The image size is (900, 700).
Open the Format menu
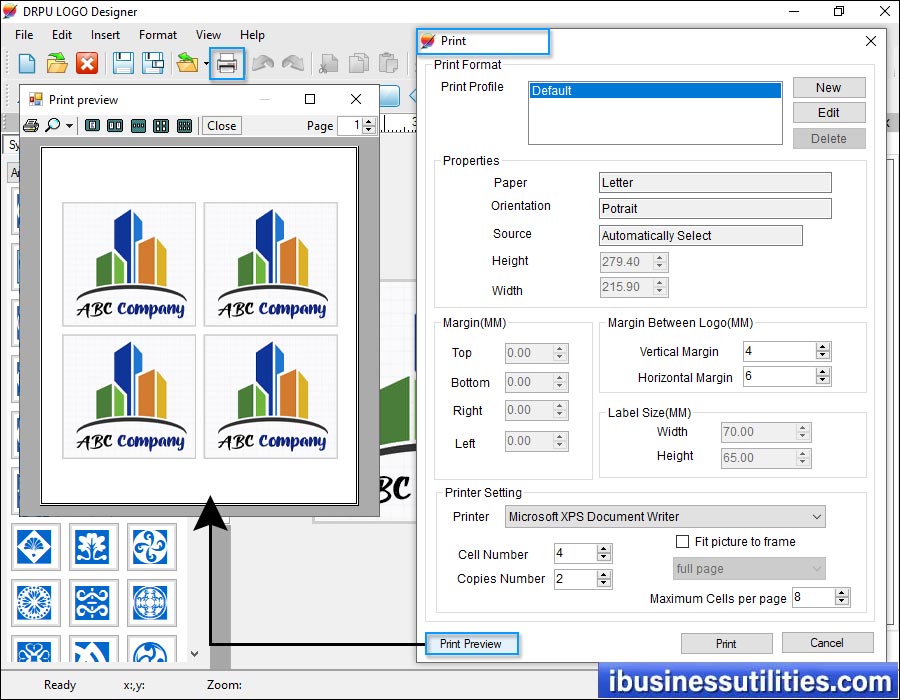coord(157,35)
